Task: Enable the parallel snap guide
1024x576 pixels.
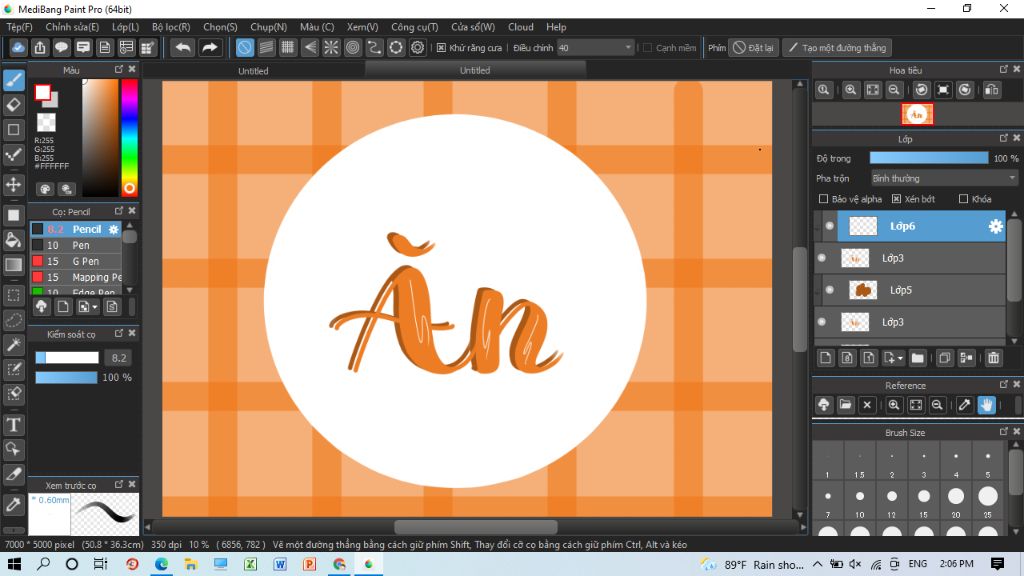Action: (x=266, y=48)
